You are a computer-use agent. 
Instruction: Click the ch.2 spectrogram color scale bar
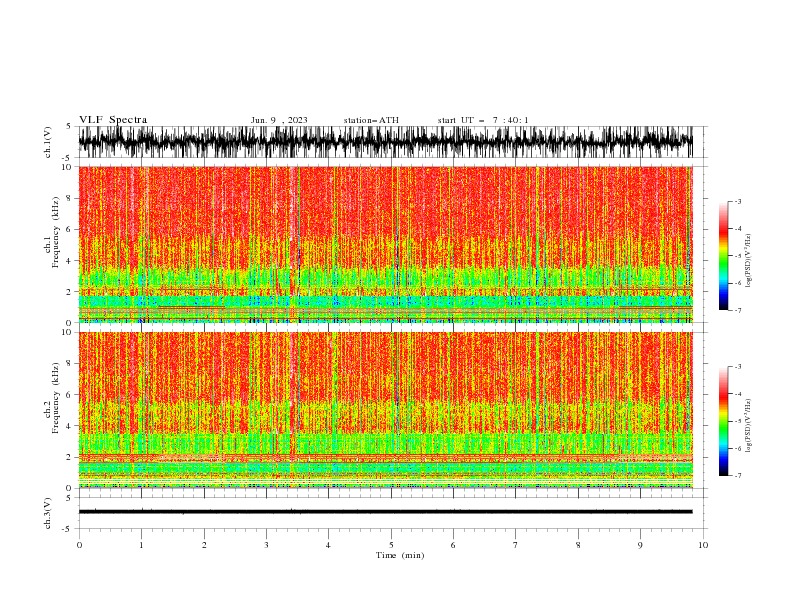click(723, 421)
